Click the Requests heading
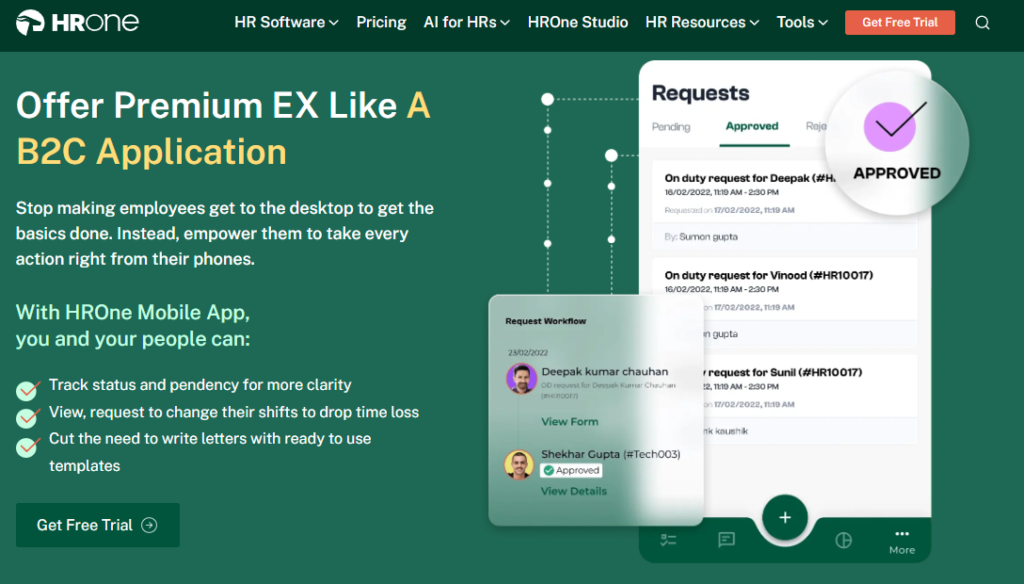 (701, 93)
